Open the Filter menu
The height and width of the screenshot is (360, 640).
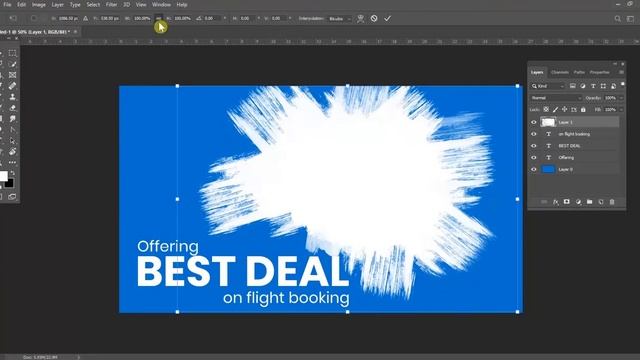point(111,4)
